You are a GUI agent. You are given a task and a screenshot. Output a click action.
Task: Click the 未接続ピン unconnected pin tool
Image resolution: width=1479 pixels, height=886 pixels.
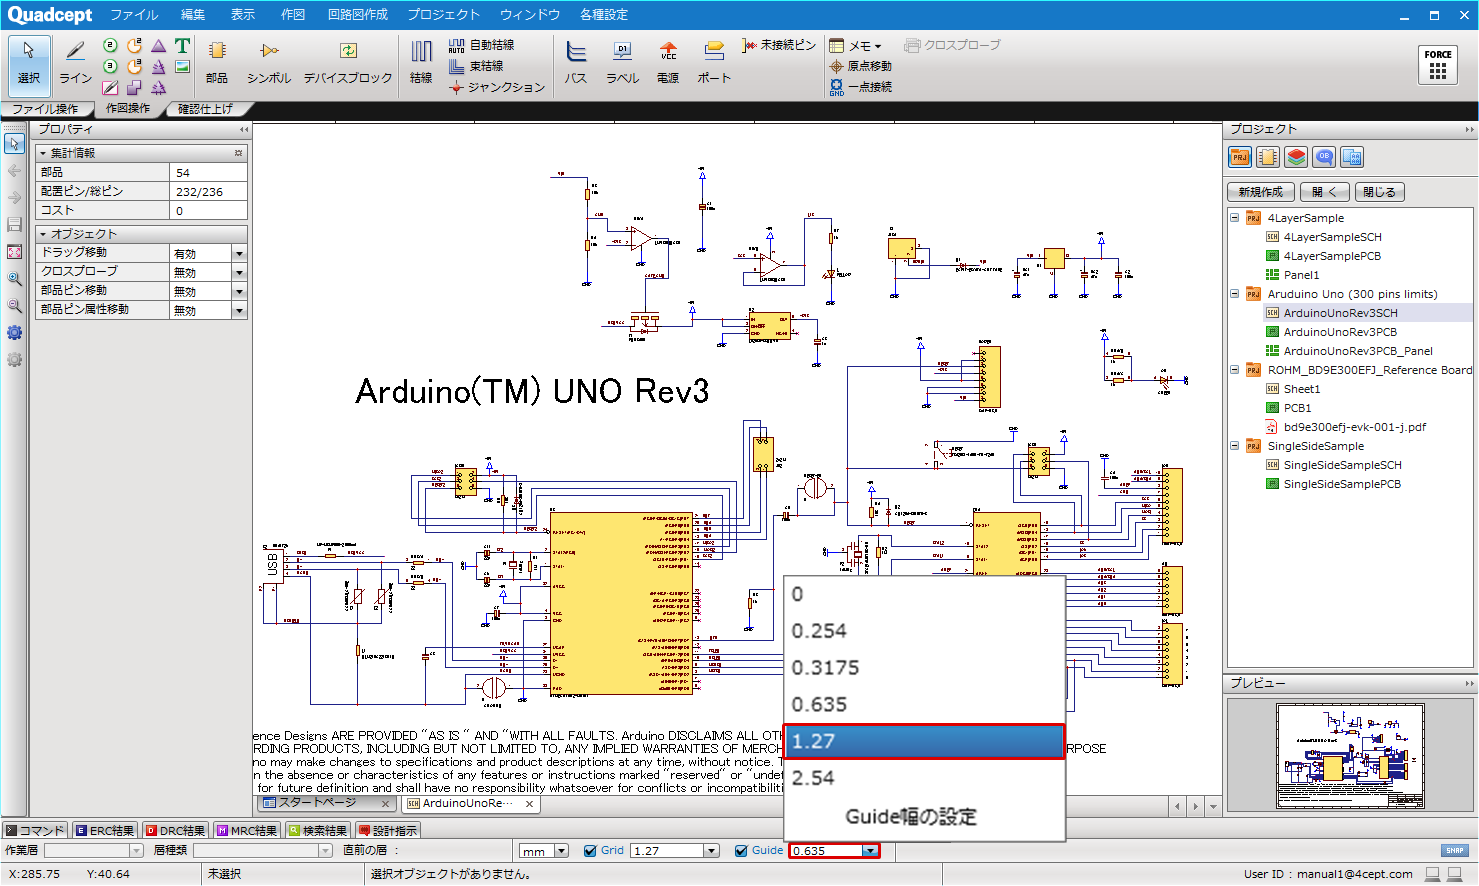[x=779, y=45]
